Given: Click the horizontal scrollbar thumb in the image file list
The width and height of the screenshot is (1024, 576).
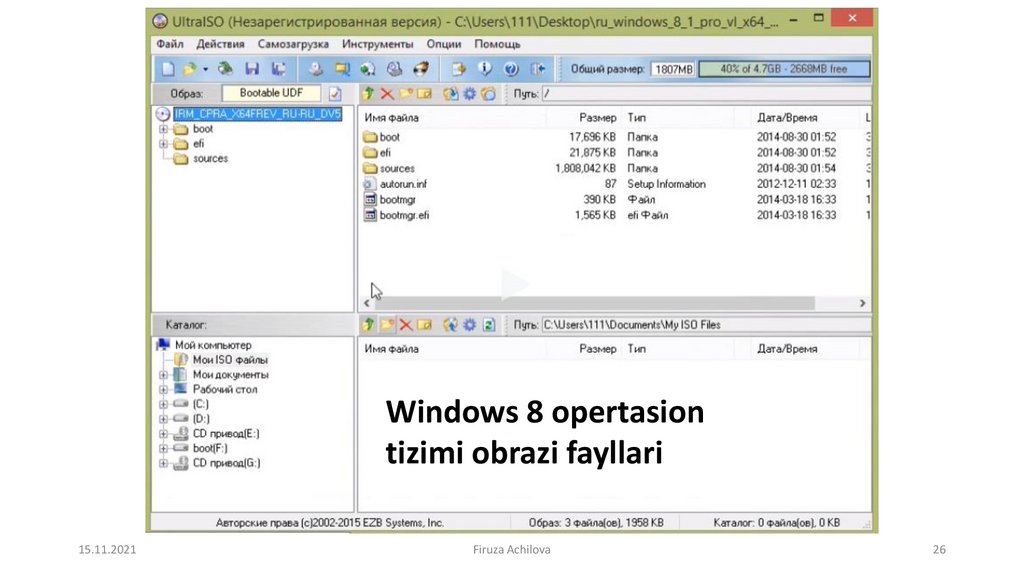Looking at the screenshot, I should 594,303.
